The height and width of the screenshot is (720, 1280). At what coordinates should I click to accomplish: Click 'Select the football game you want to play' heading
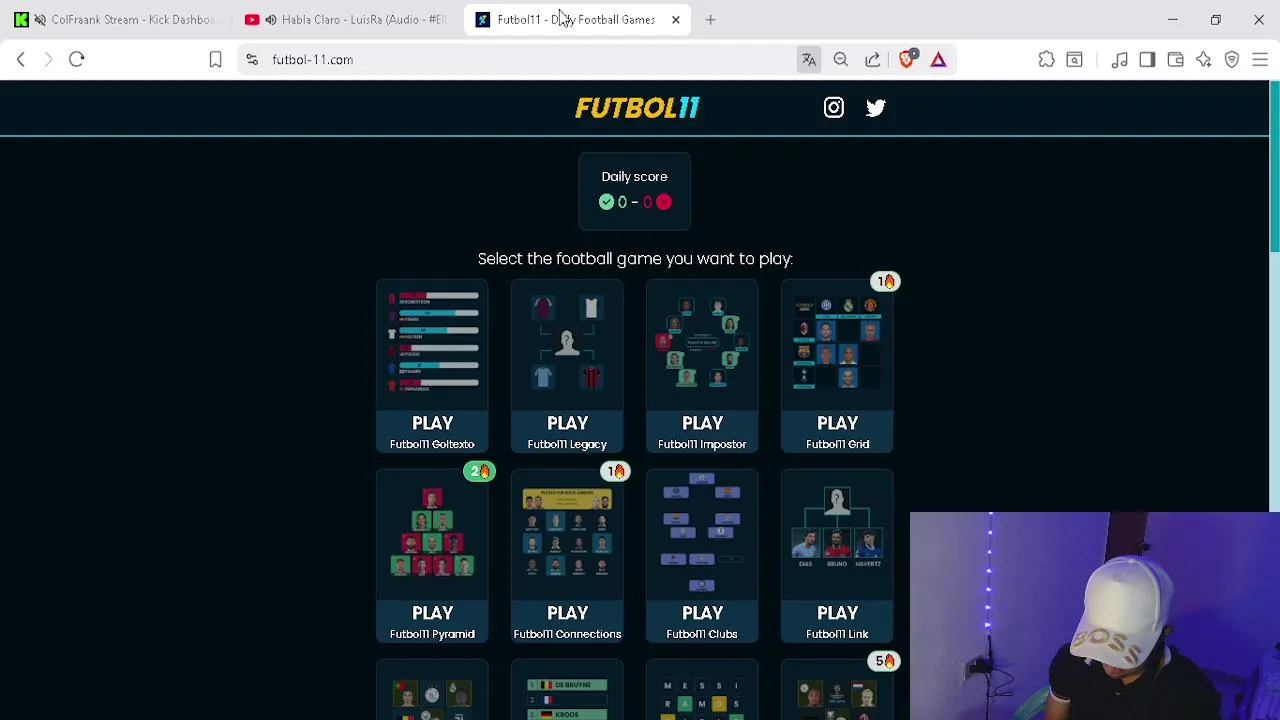coord(635,259)
